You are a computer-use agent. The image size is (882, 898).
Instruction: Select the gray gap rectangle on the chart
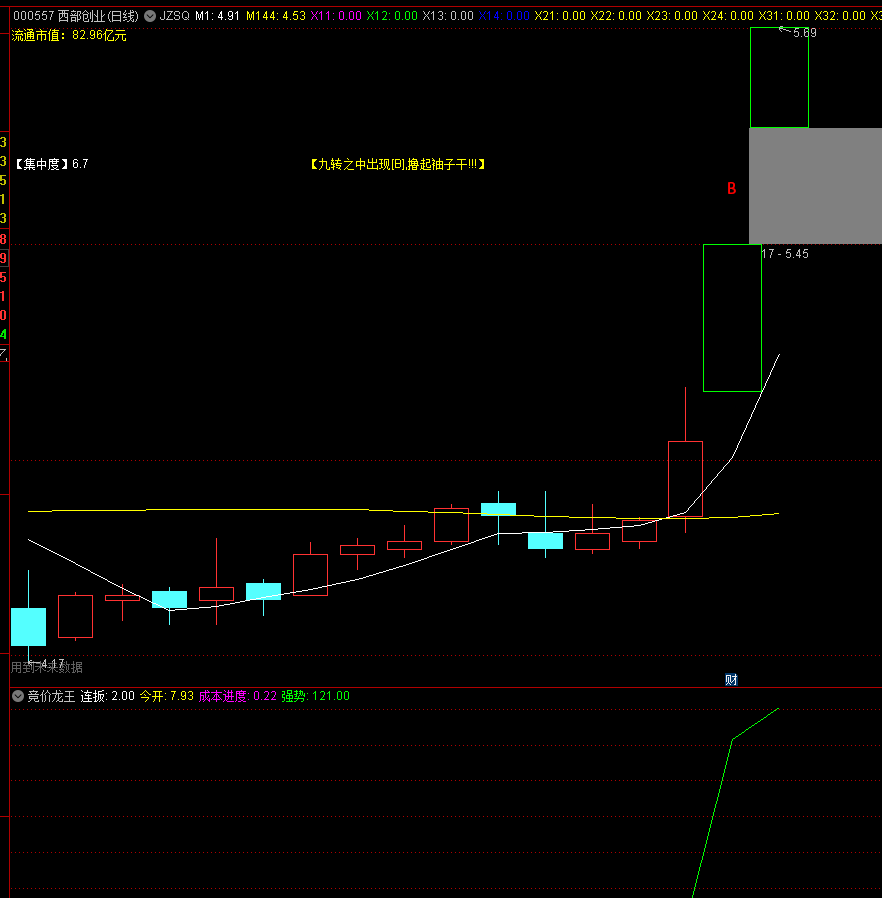(x=816, y=186)
